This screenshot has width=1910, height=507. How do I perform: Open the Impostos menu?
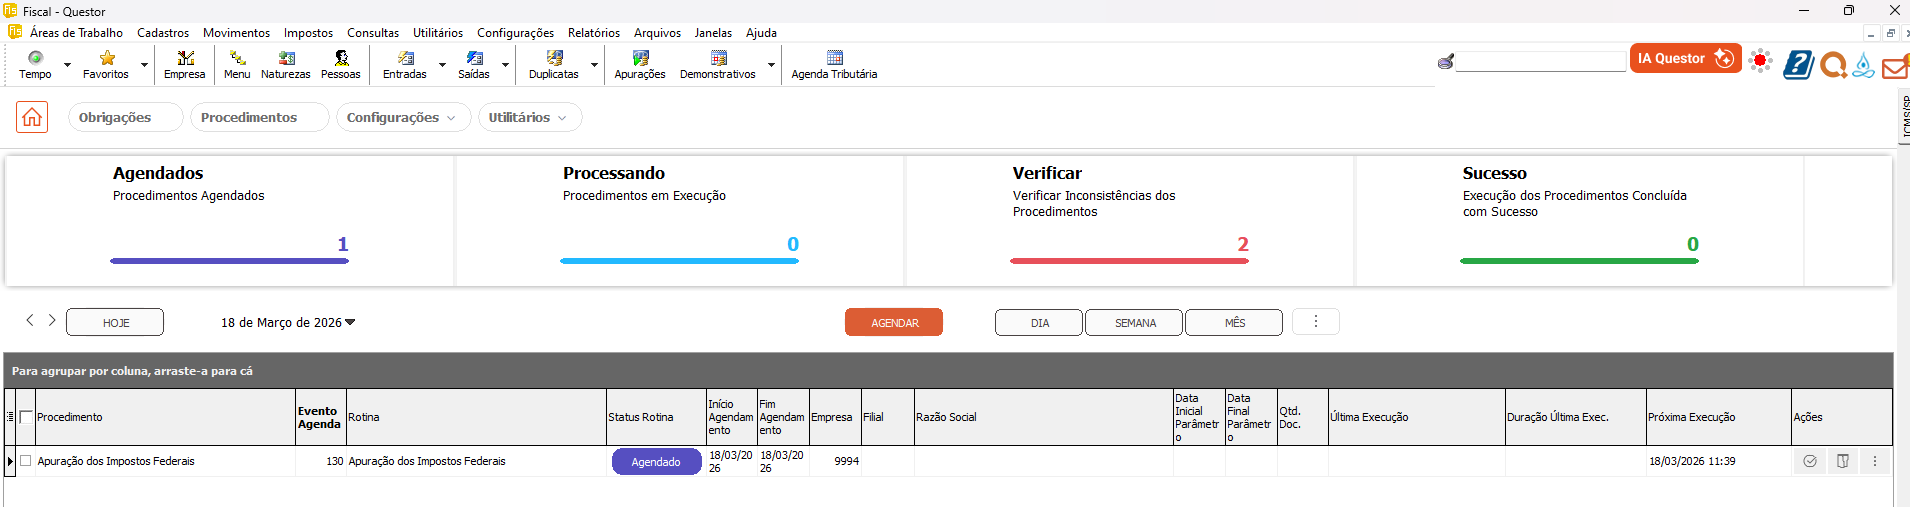click(308, 33)
